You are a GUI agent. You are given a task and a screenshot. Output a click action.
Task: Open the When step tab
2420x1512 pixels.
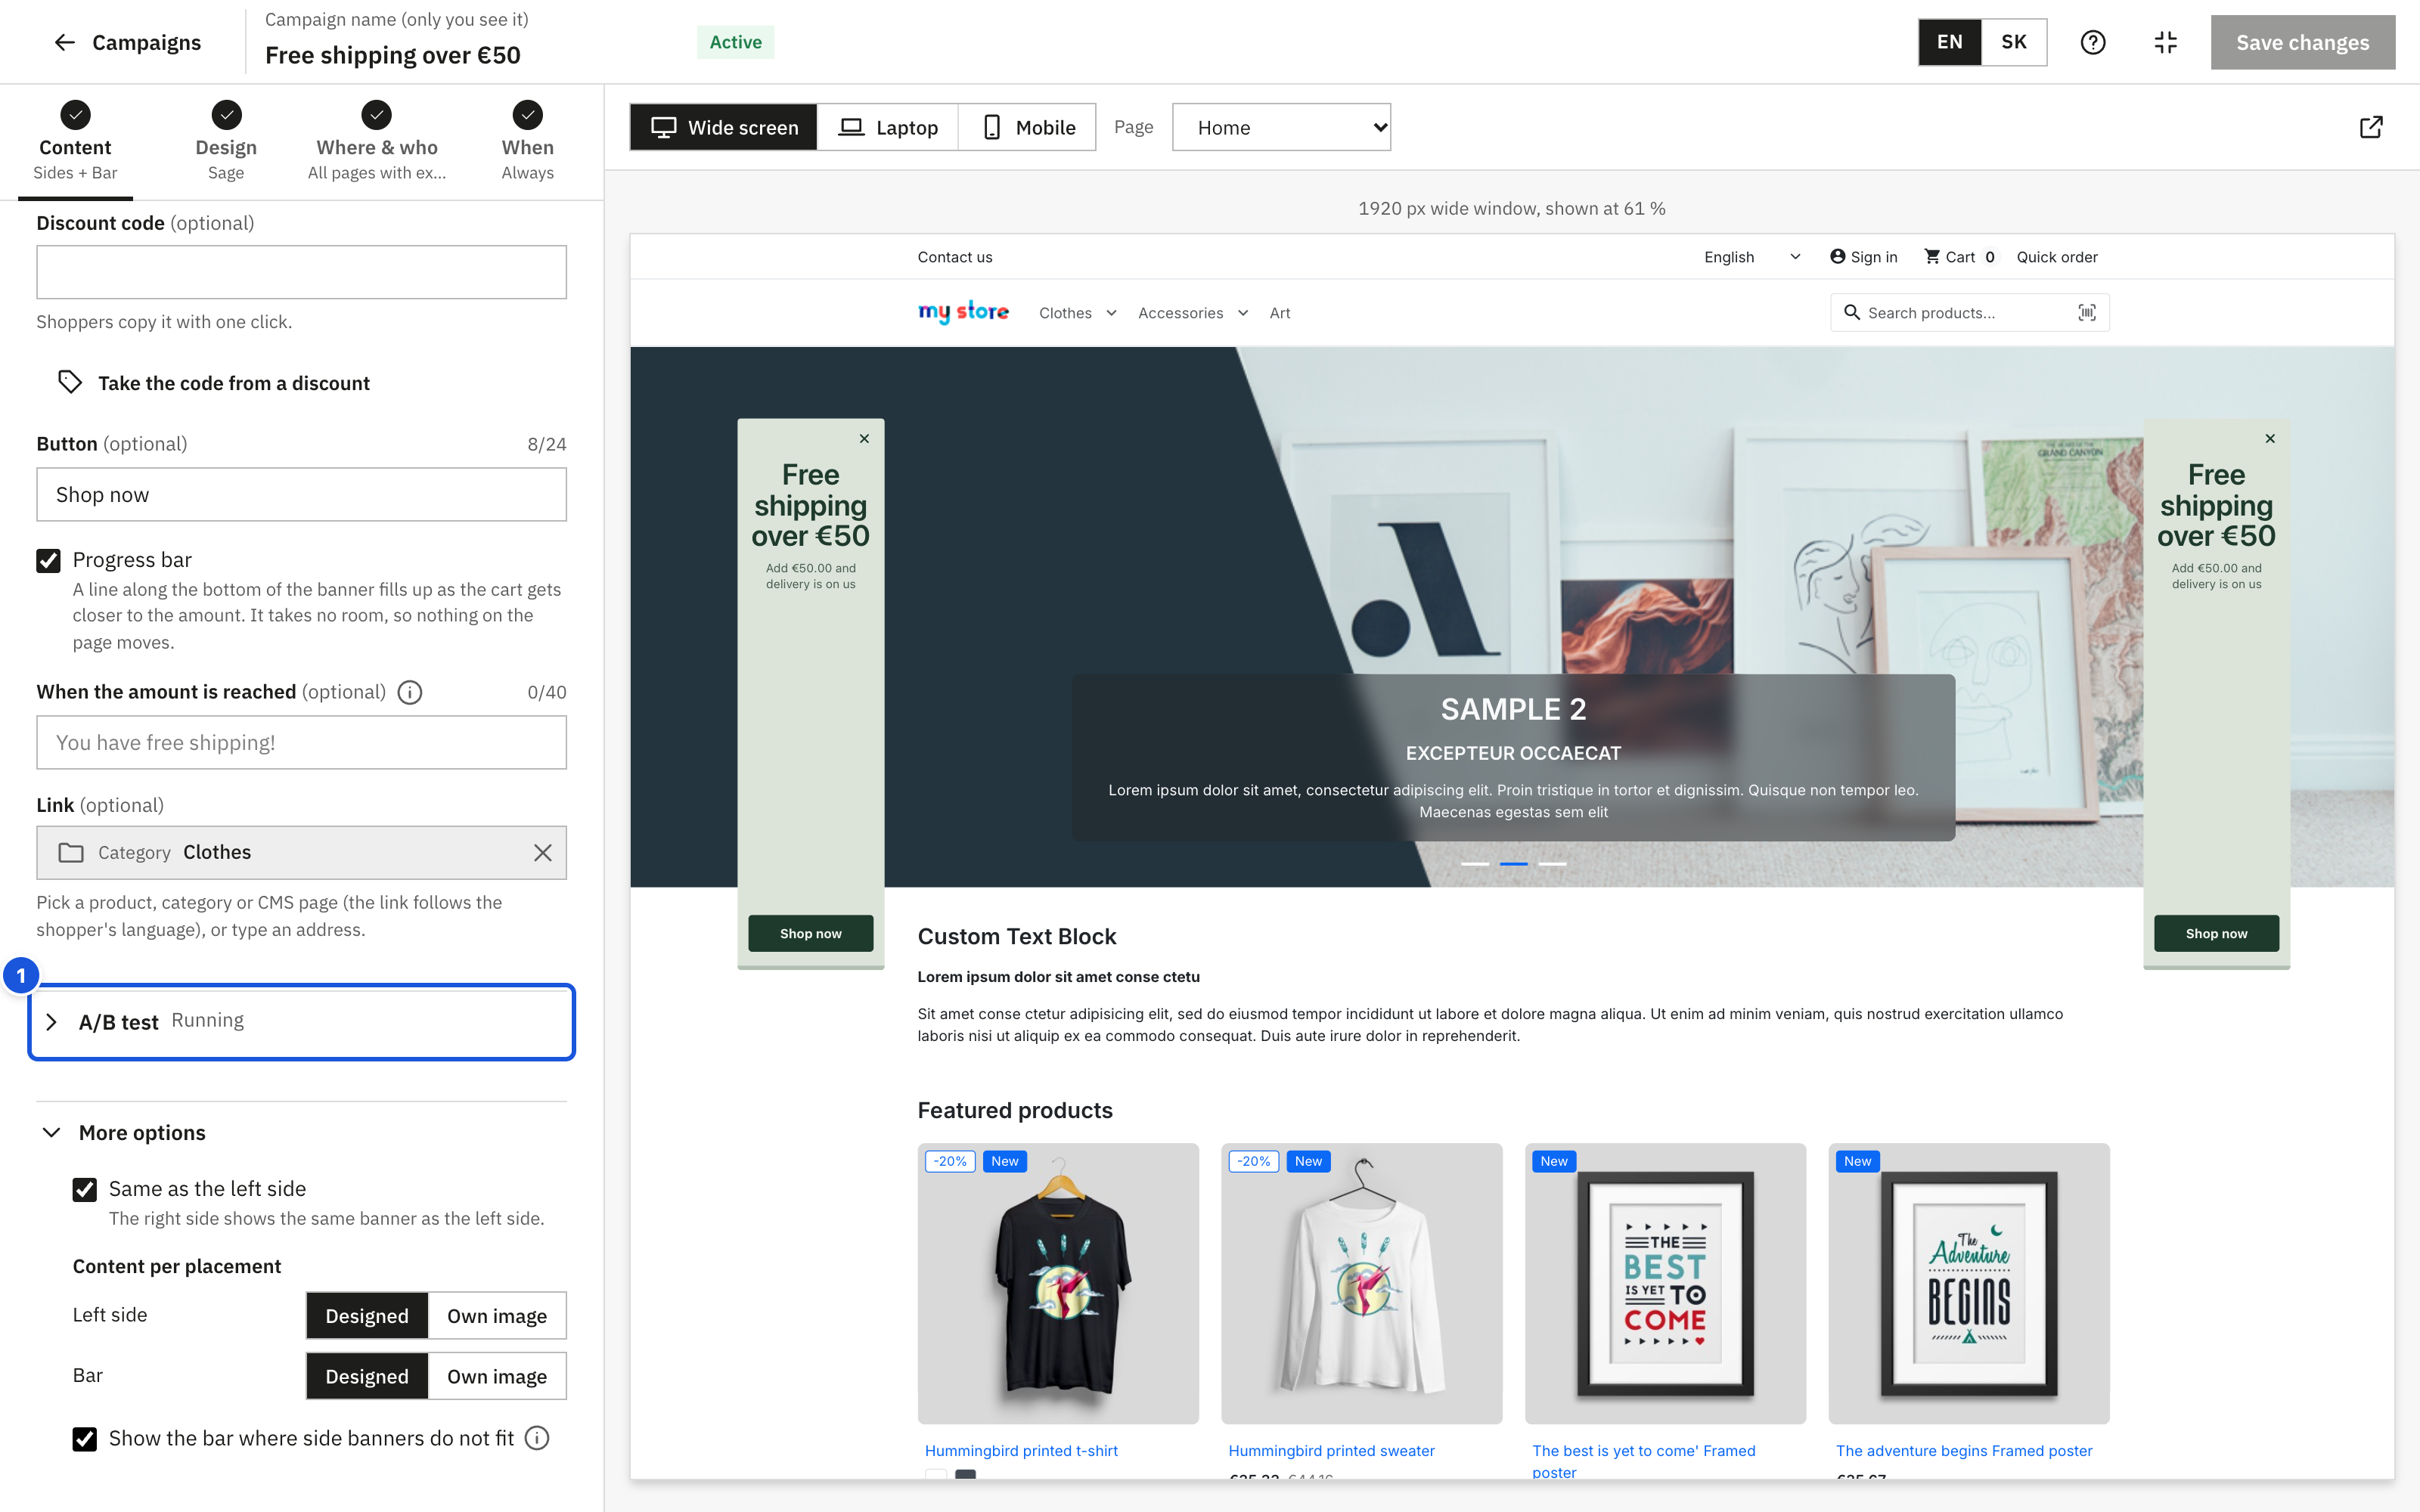click(x=527, y=141)
